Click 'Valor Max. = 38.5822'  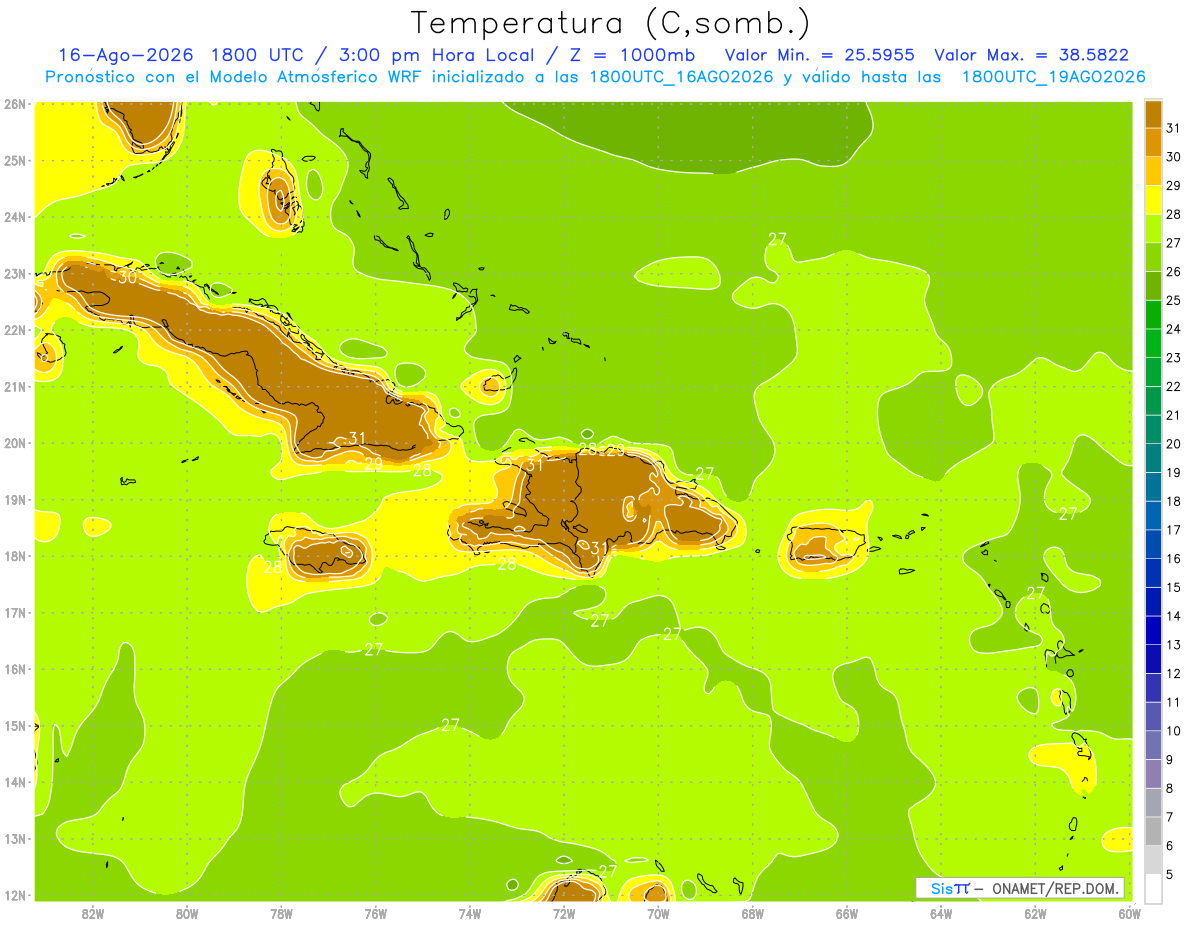point(1031,55)
